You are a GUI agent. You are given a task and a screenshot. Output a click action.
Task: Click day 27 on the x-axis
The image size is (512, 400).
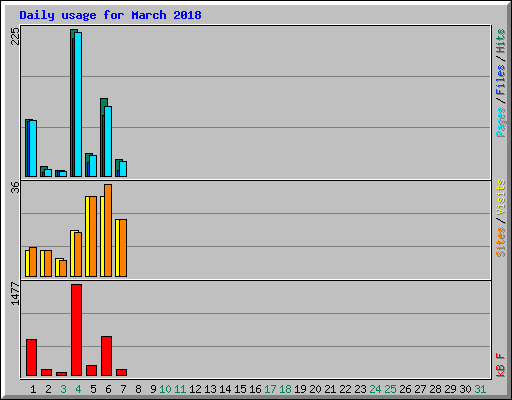[x=420, y=389]
